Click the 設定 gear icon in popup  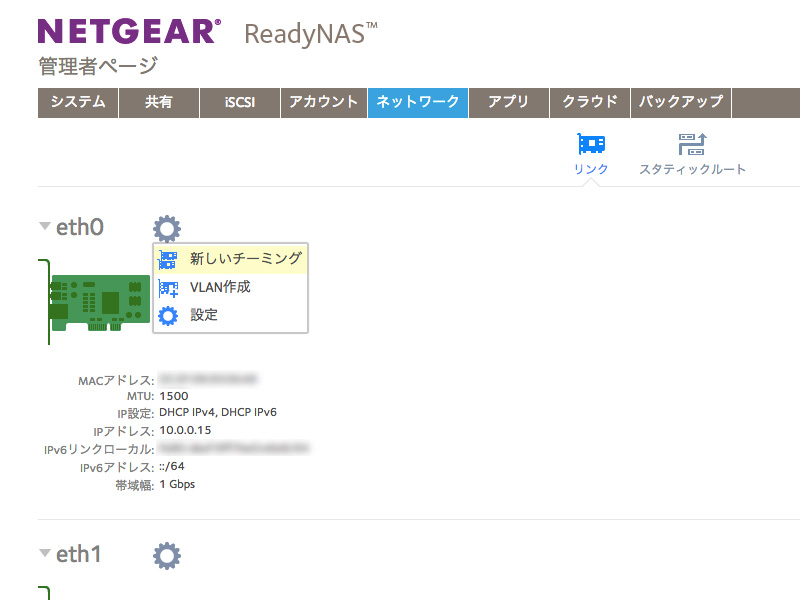(169, 316)
